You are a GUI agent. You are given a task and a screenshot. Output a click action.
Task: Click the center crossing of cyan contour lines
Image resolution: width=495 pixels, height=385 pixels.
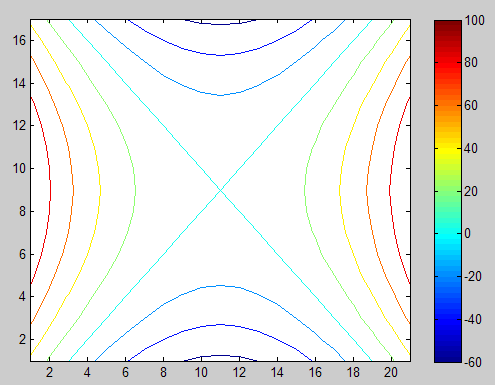[x=220, y=190]
